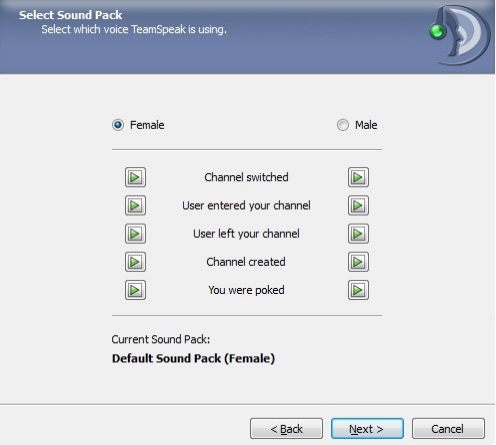The image size is (496, 445).
Task: Cancel the setup wizard
Action: 448,429
